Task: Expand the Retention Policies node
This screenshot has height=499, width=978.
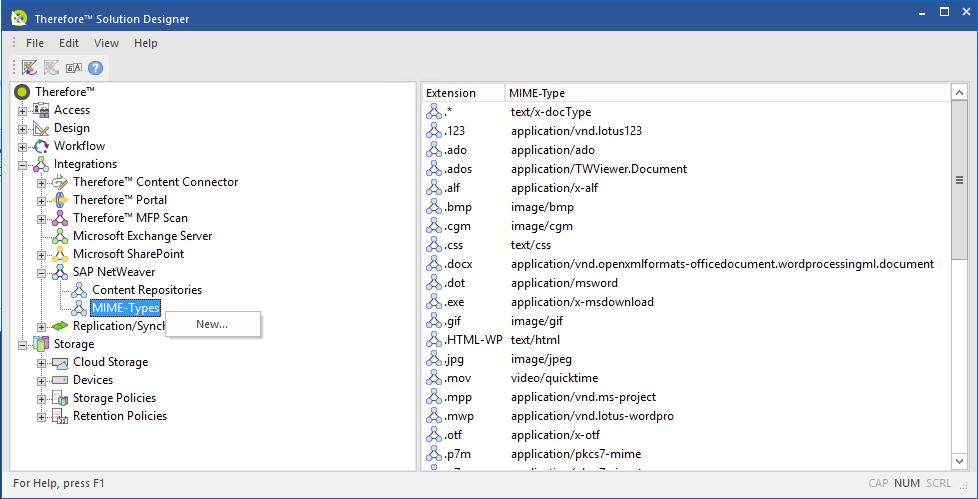Action: [x=42, y=416]
